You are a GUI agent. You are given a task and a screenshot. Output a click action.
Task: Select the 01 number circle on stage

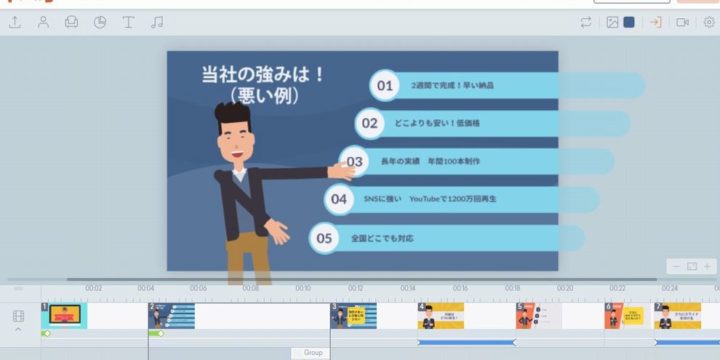coord(385,85)
